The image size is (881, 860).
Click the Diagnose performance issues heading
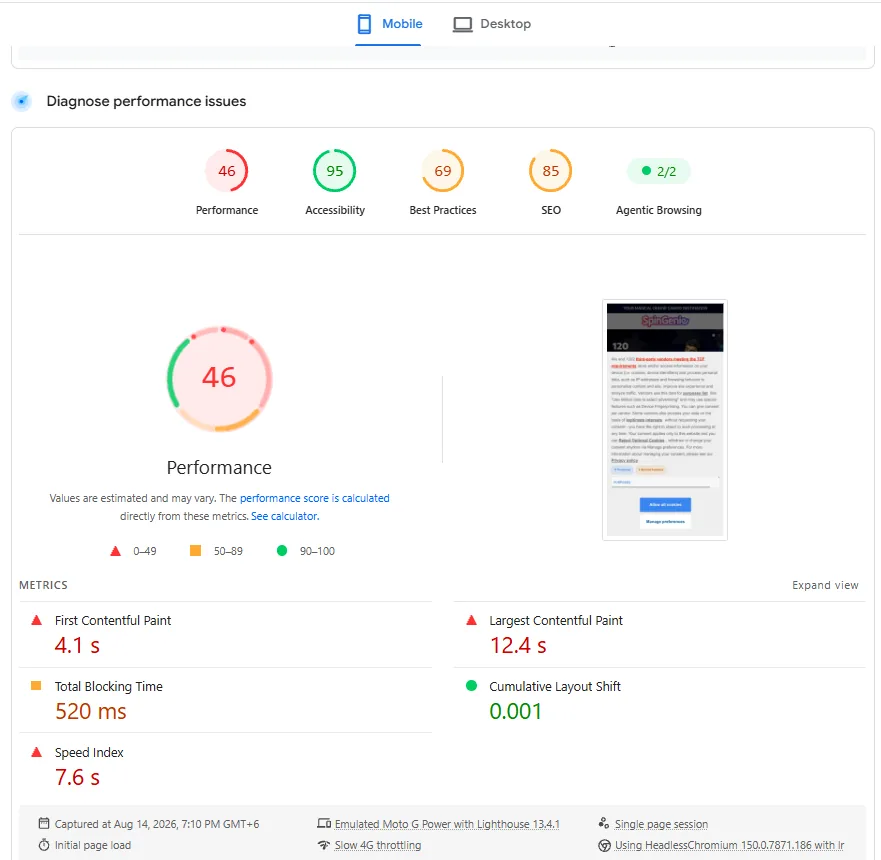[x=146, y=101]
